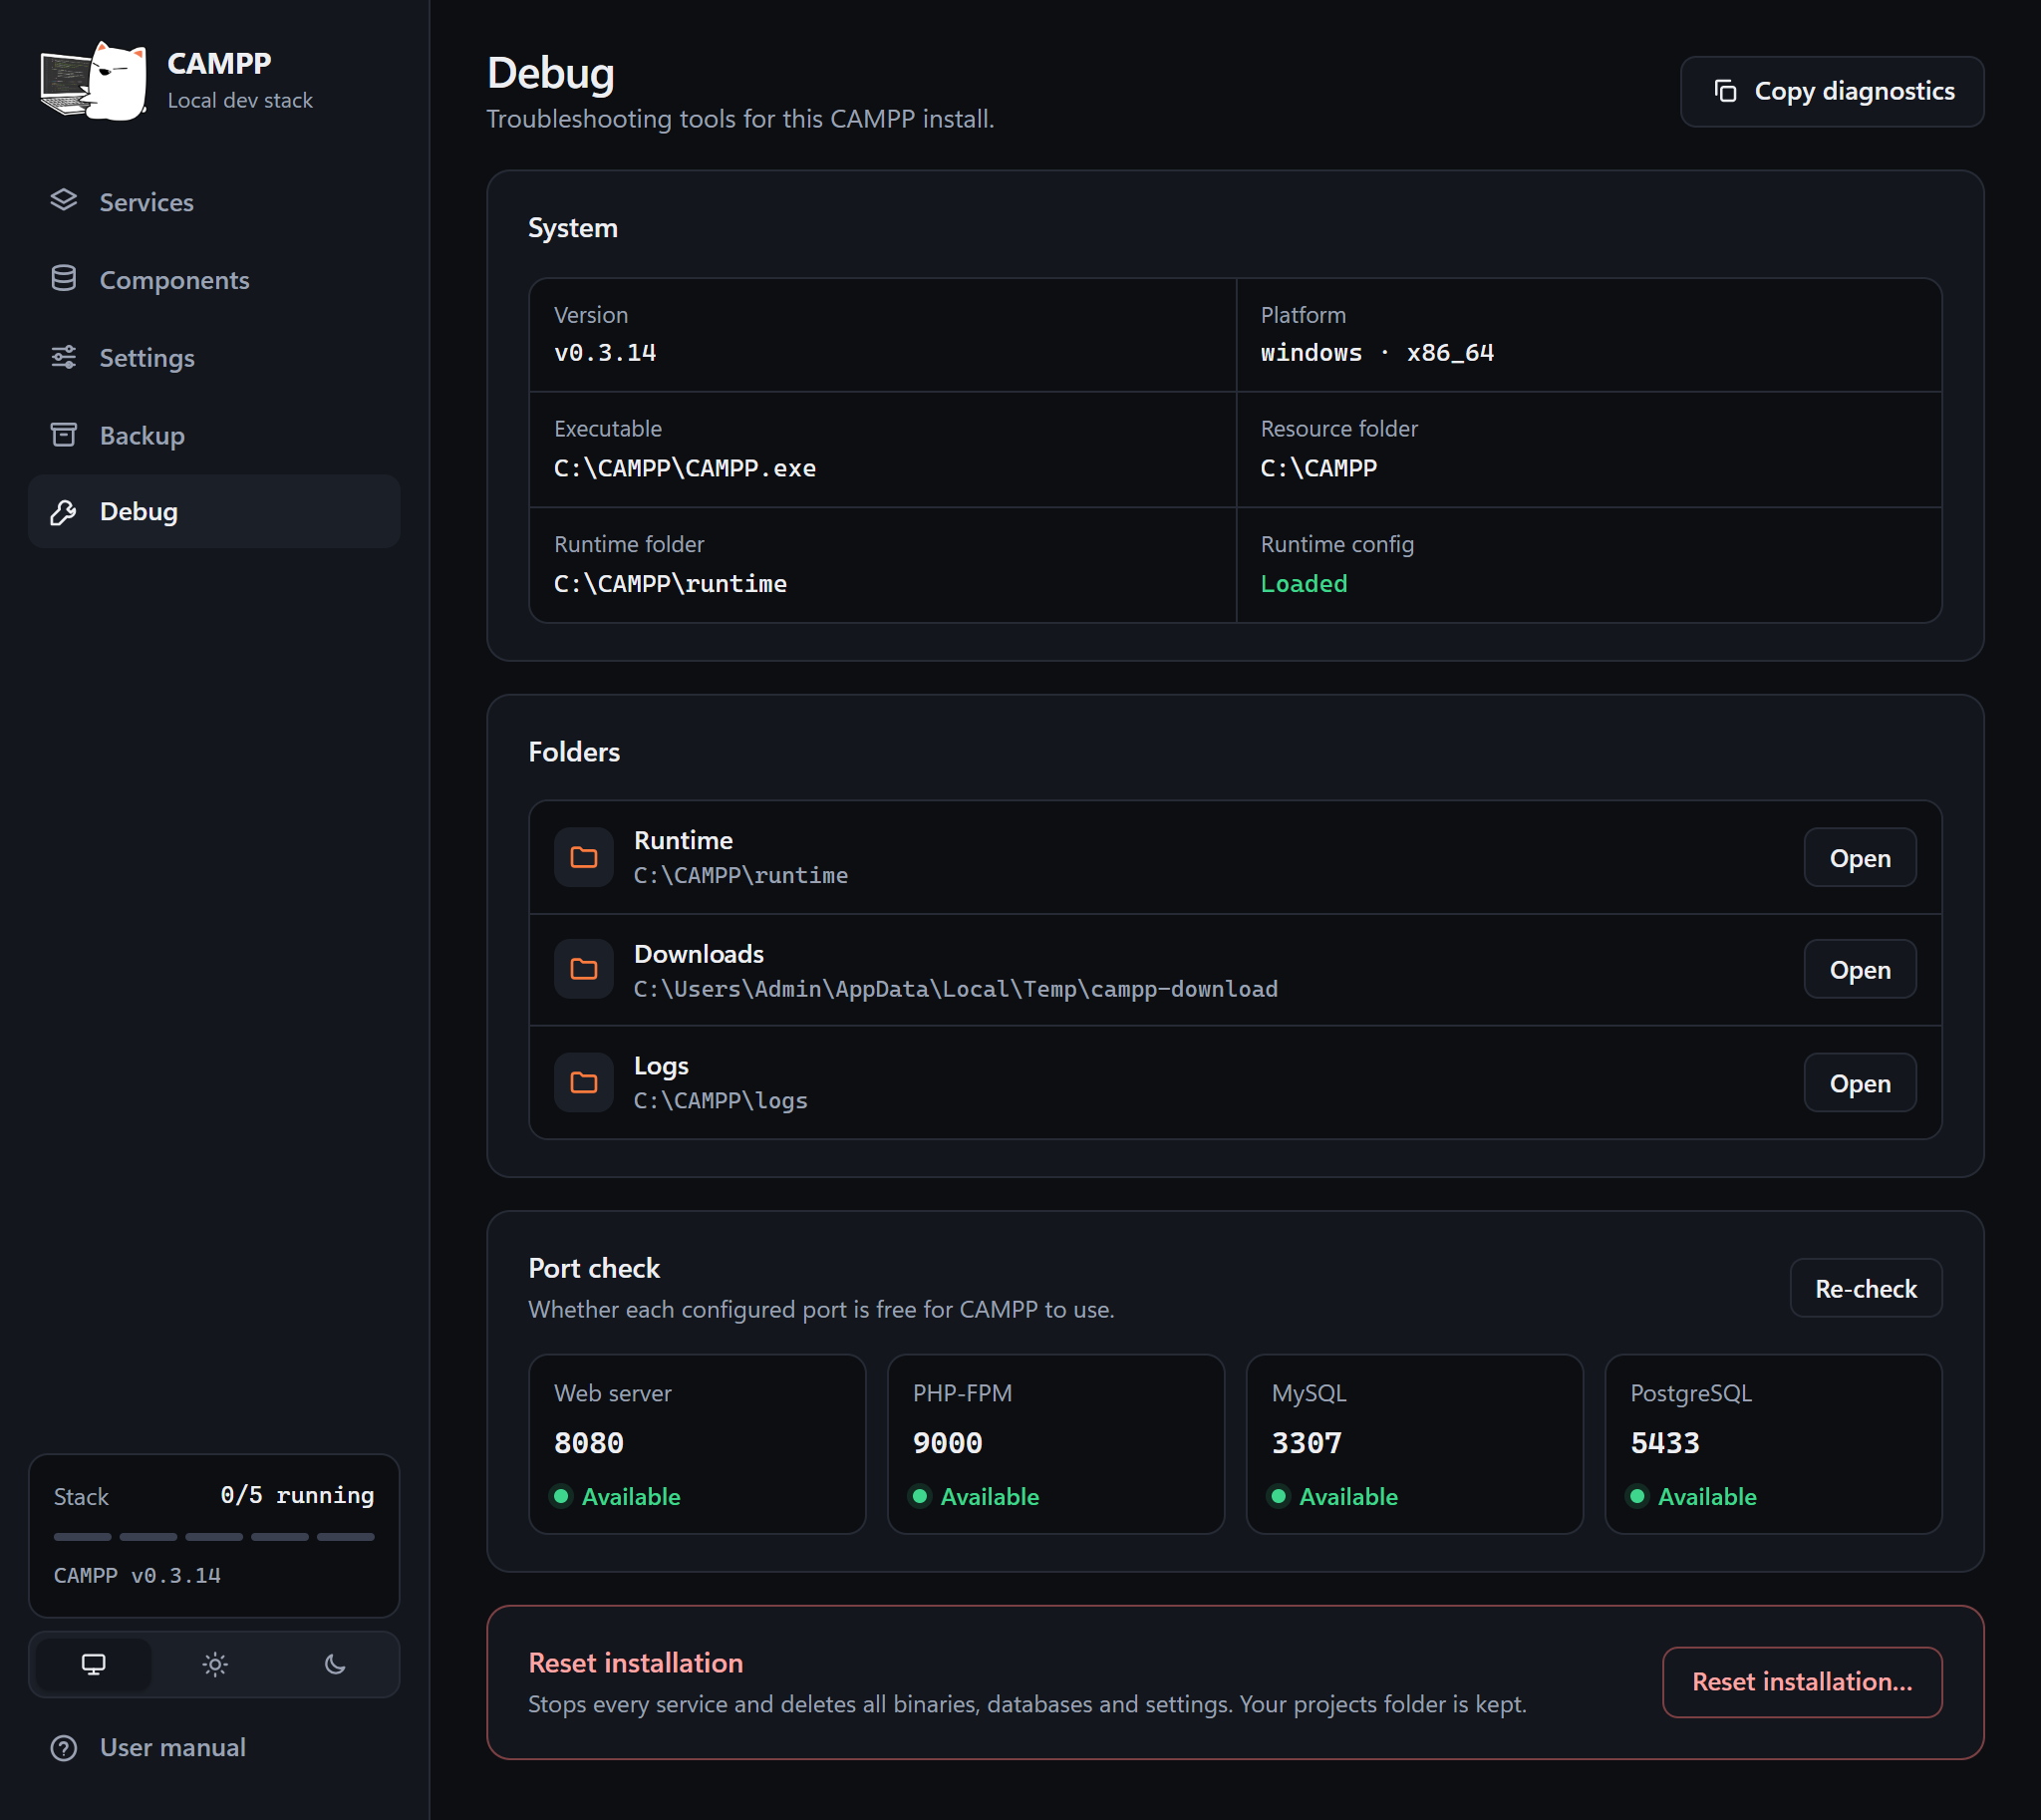Click Reset installation... button

tap(1802, 1682)
